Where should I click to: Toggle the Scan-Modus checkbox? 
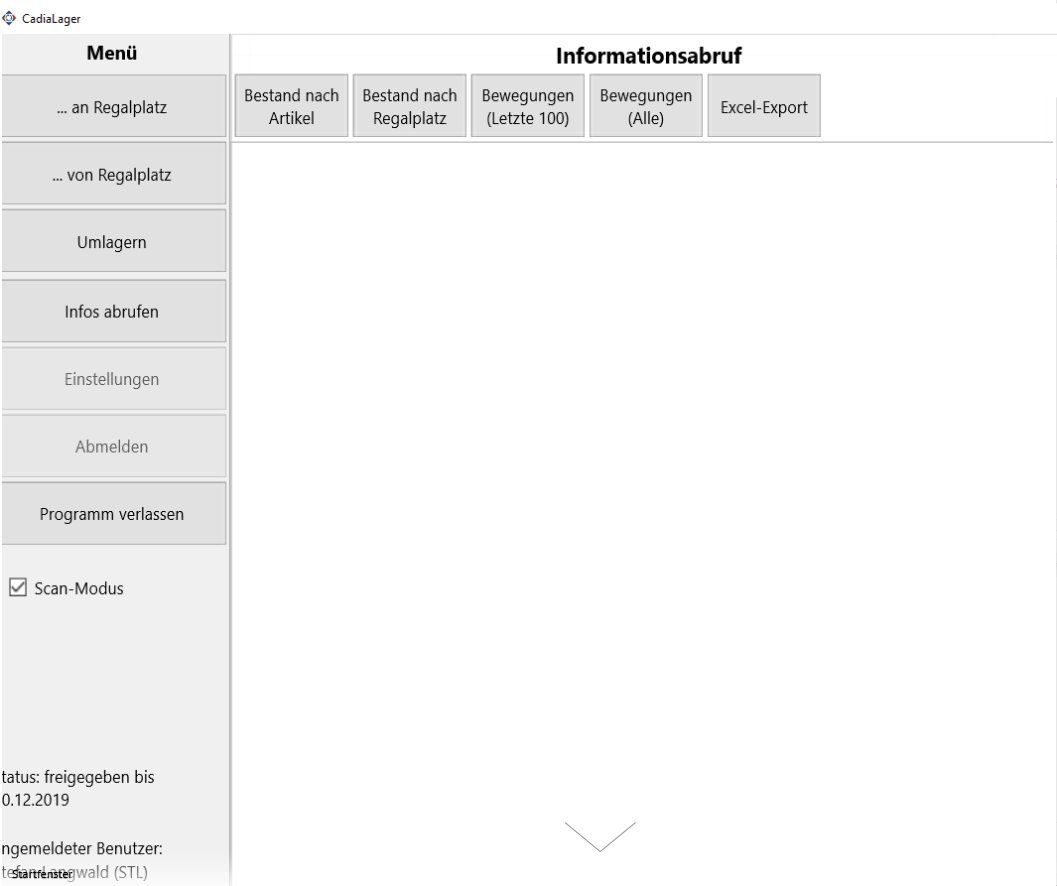(x=18, y=588)
